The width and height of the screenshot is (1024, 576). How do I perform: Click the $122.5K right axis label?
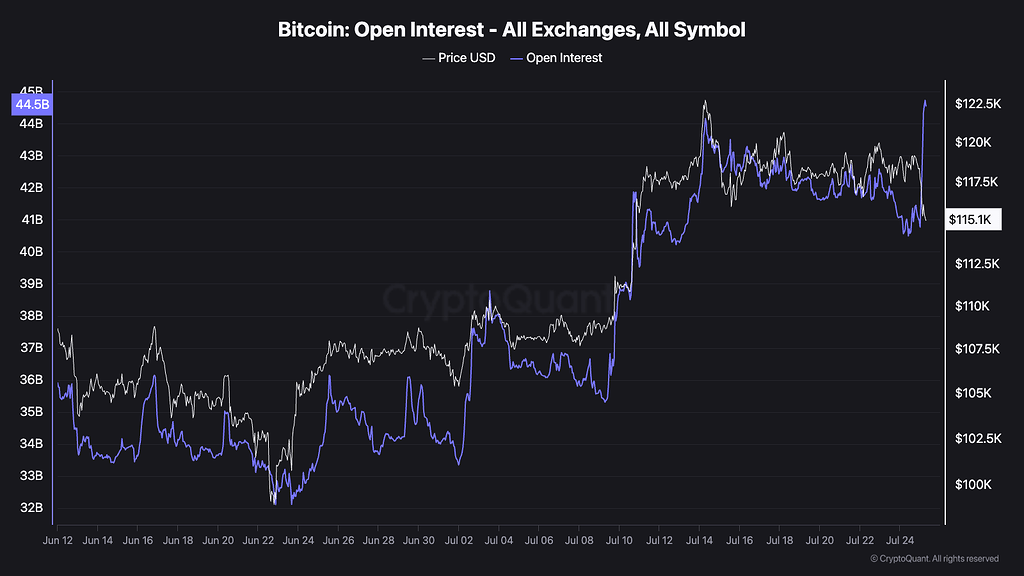pos(978,104)
